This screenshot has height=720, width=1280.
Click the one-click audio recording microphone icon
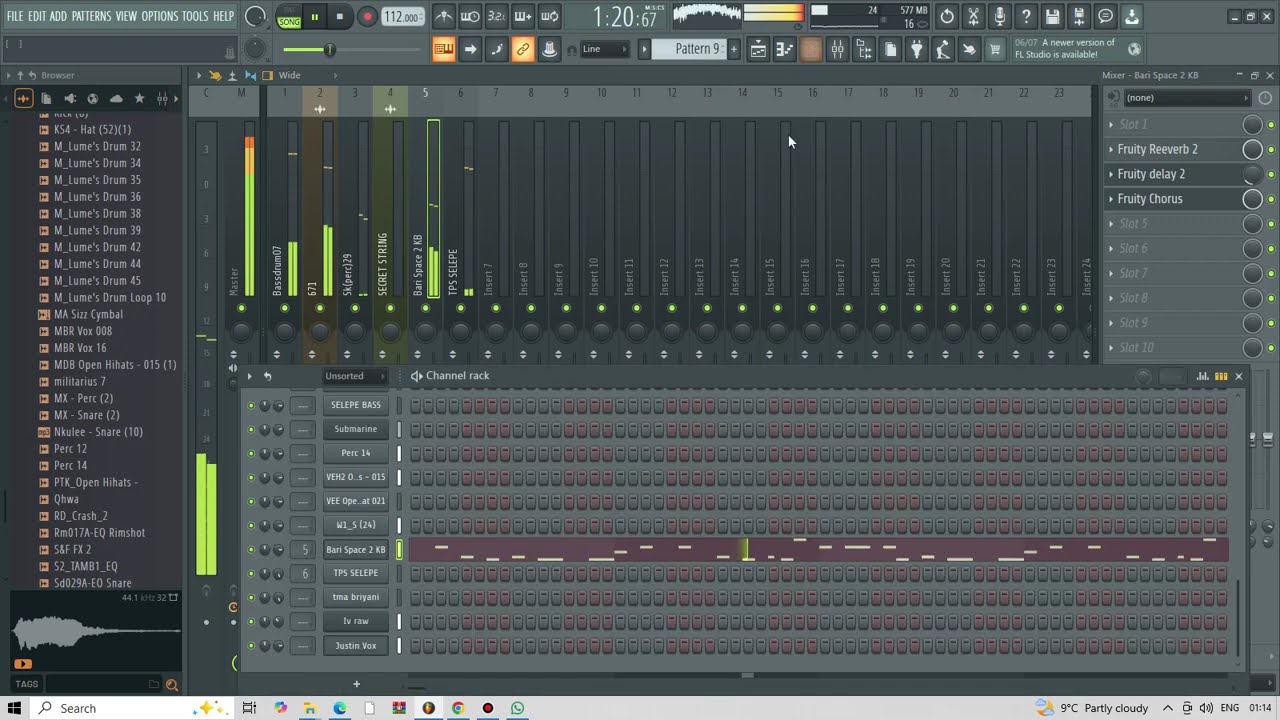click(x=999, y=16)
